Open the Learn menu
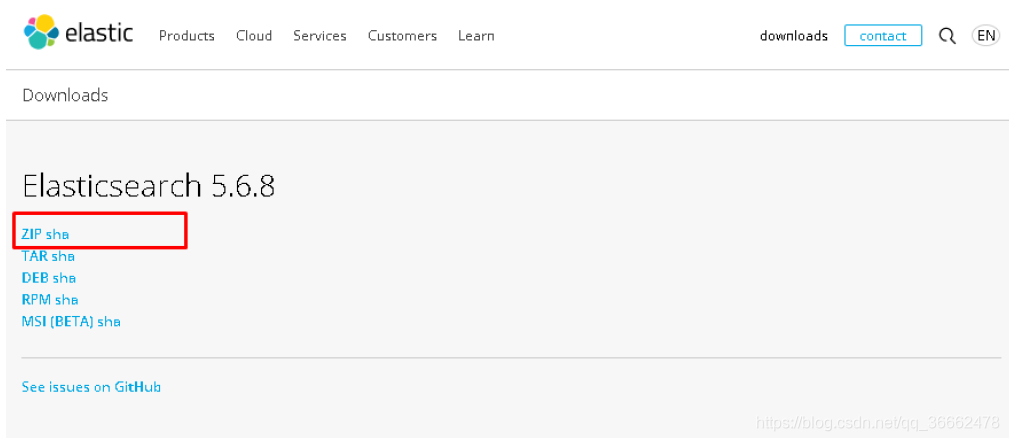The width and height of the screenshot is (1009, 441). tap(476, 36)
